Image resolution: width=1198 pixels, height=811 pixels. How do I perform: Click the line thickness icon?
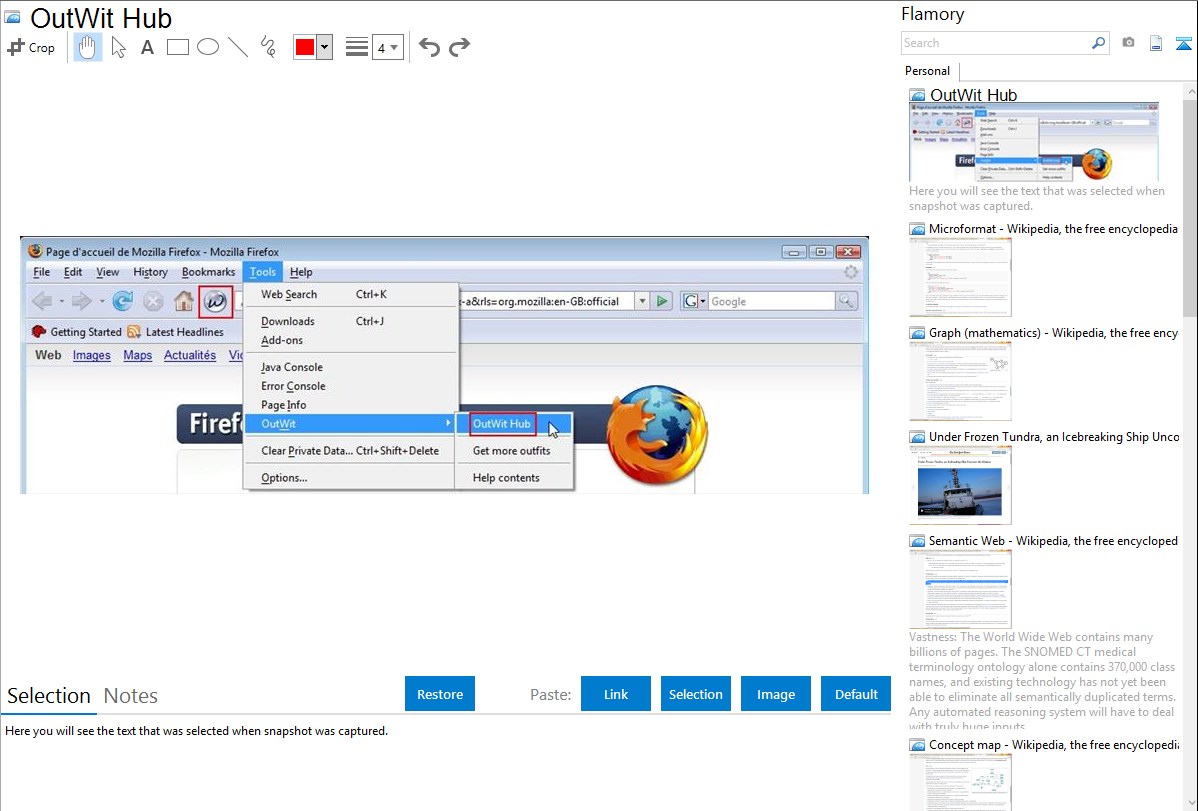point(357,47)
